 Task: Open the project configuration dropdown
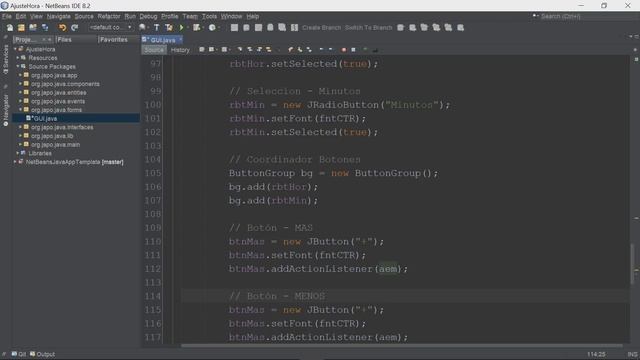pos(111,28)
